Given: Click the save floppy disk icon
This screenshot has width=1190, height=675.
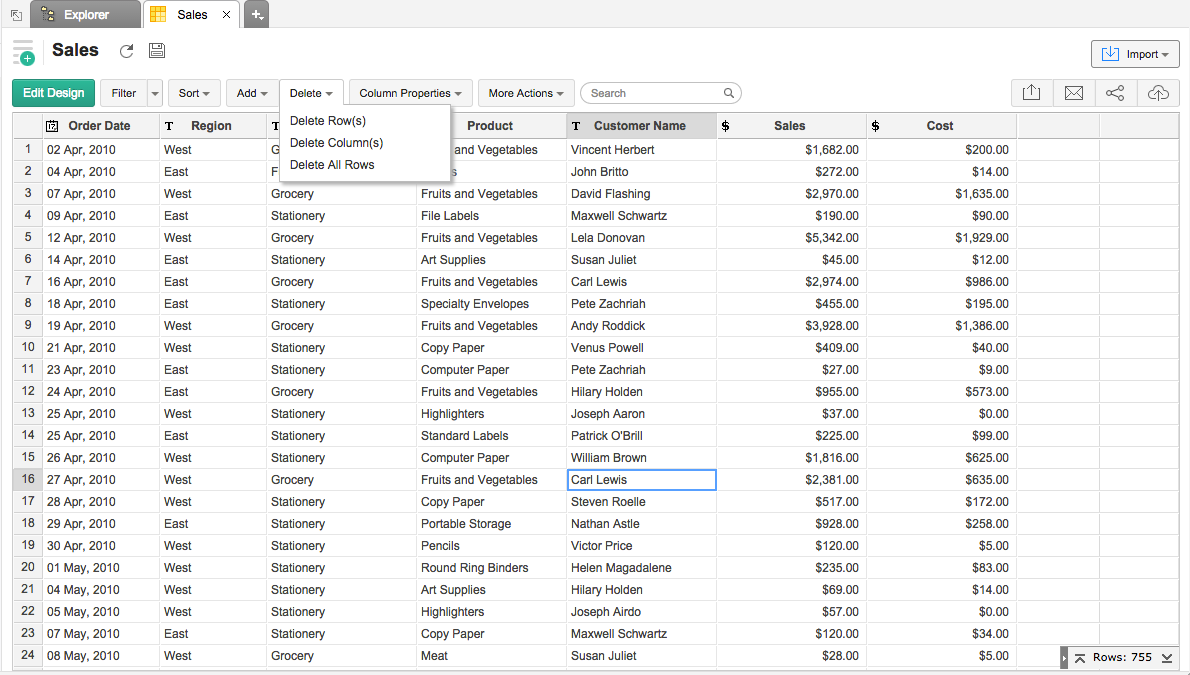Looking at the screenshot, I should click(157, 51).
